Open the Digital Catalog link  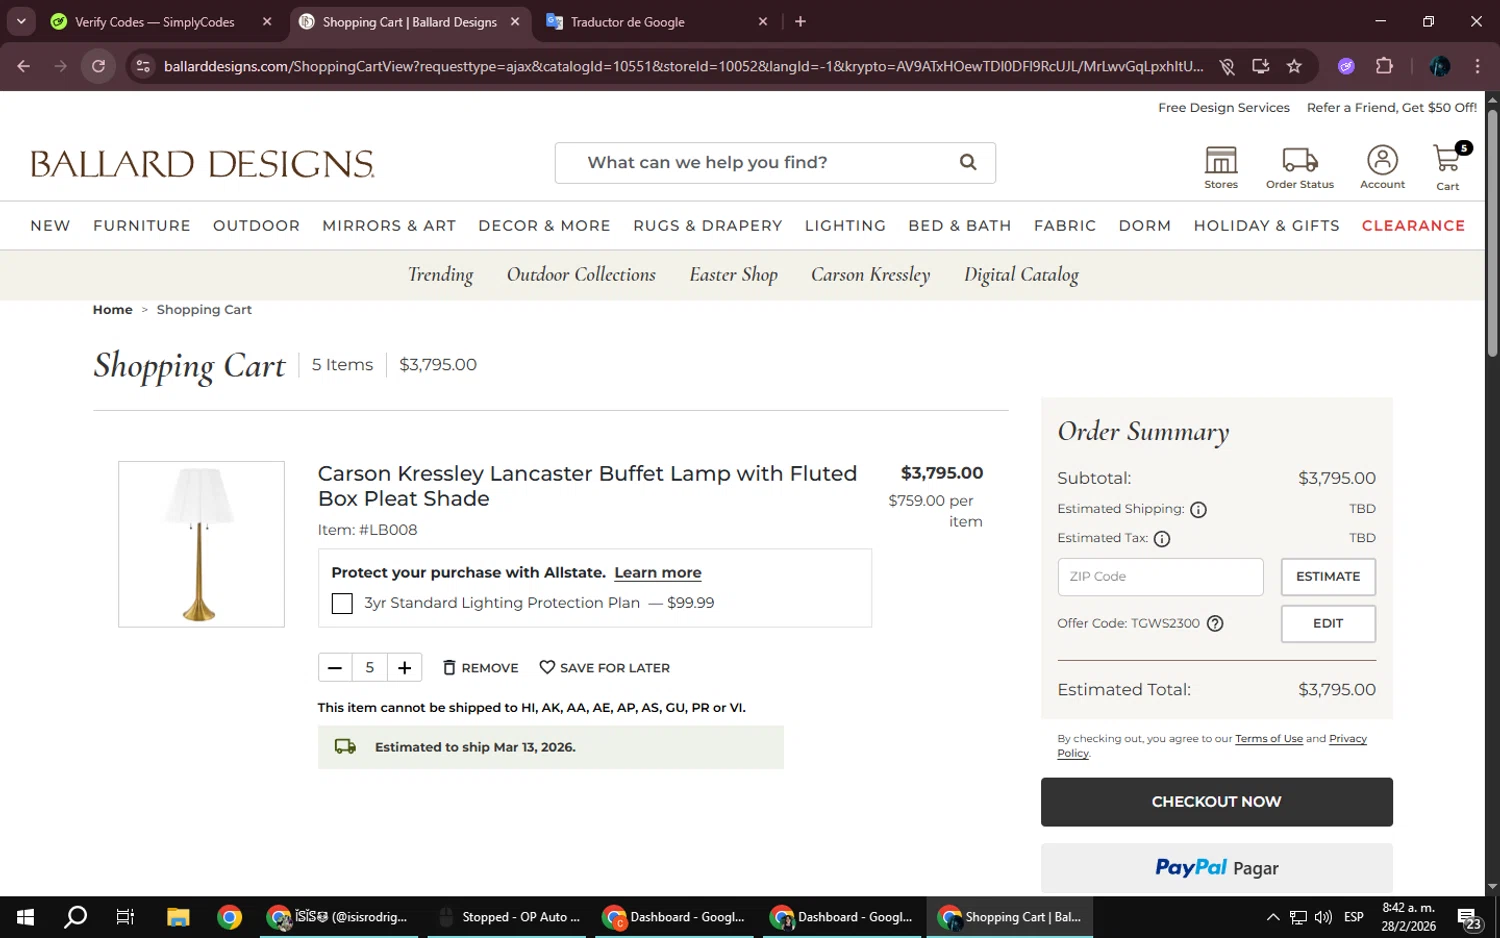(x=1021, y=275)
